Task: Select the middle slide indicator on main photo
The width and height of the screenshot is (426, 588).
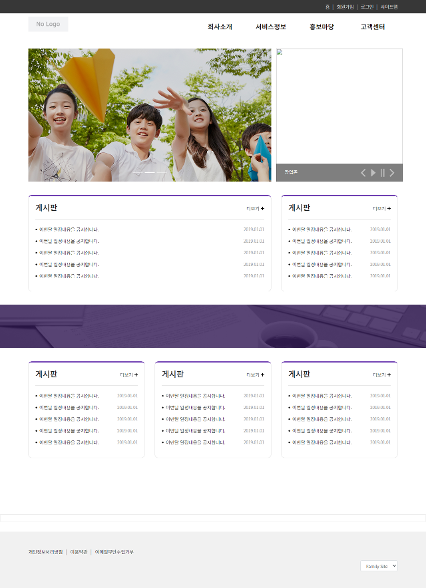Action: [150, 172]
